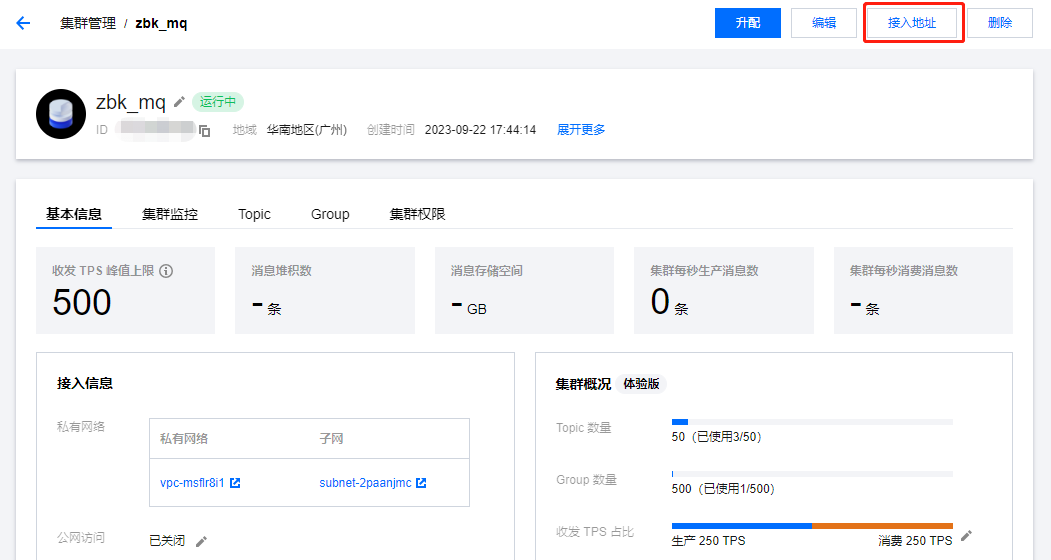Copy the cluster ID icon
Screen dimensions: 1051x560
[x=205, y=131]
